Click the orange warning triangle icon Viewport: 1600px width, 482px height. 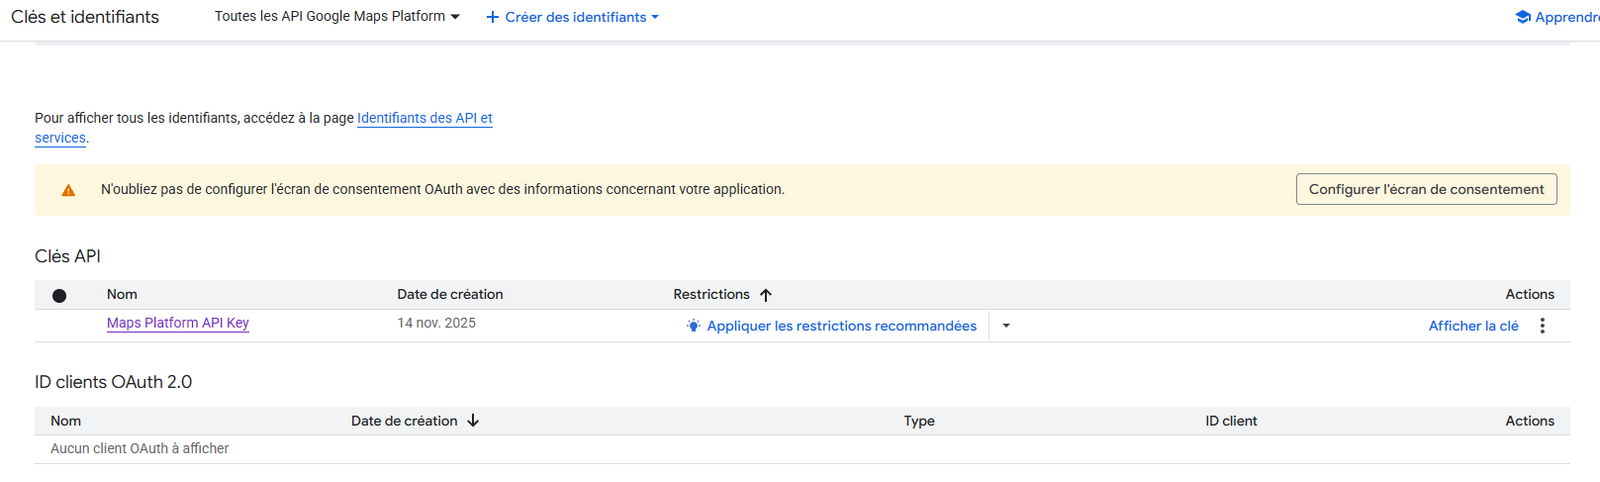pyautogui.click(x=68, y=190)
